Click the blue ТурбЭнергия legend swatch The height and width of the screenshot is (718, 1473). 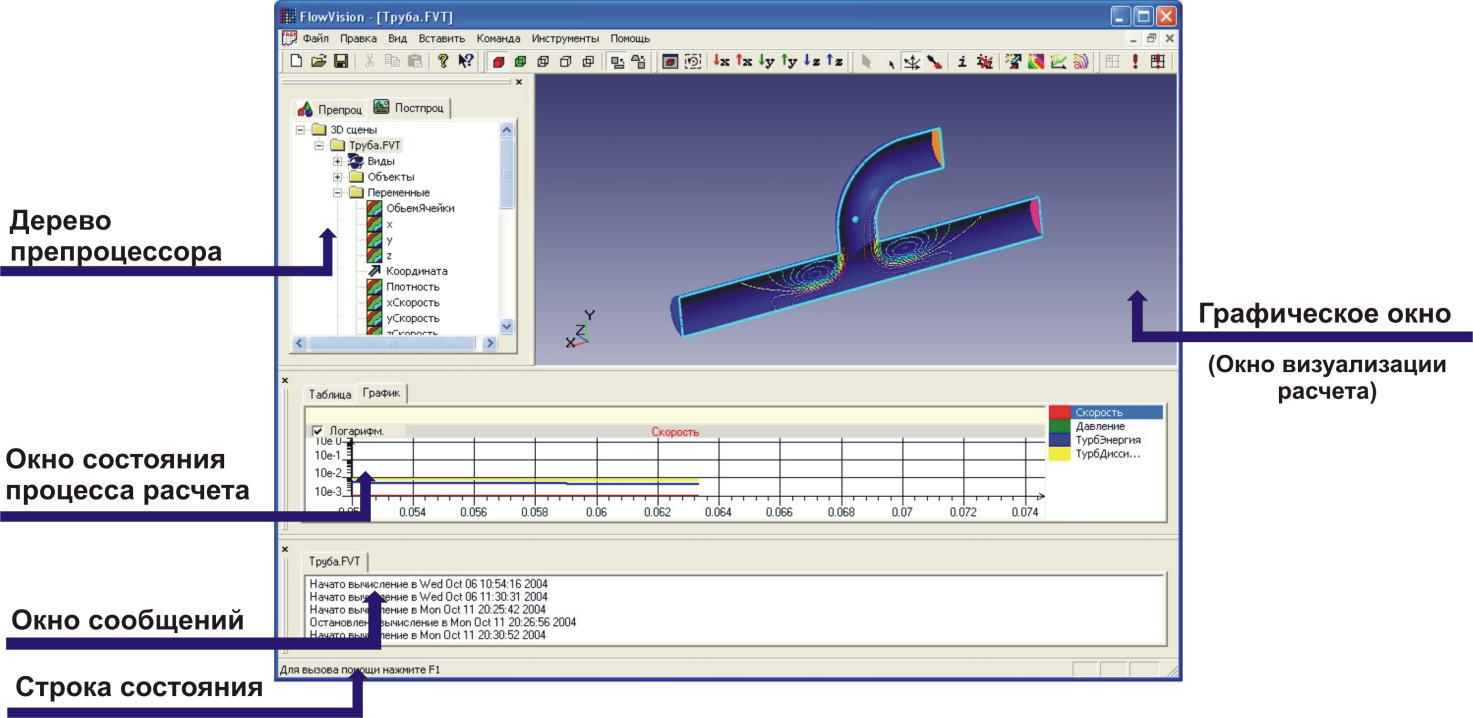point(1060,439)
